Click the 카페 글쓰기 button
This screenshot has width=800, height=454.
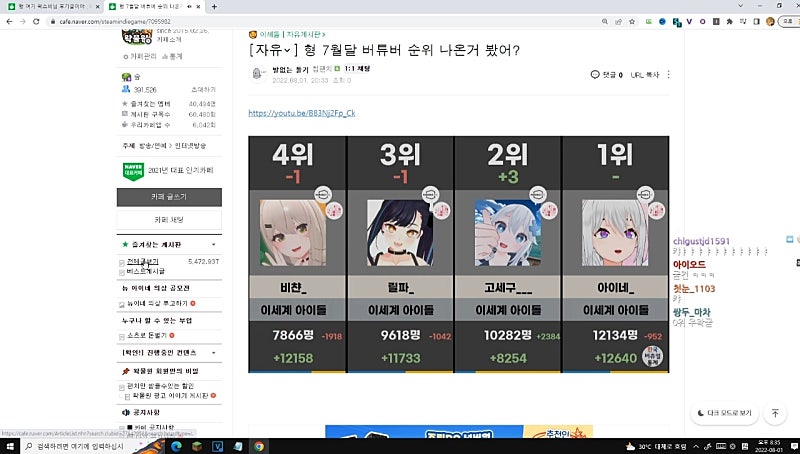point(169,197)
